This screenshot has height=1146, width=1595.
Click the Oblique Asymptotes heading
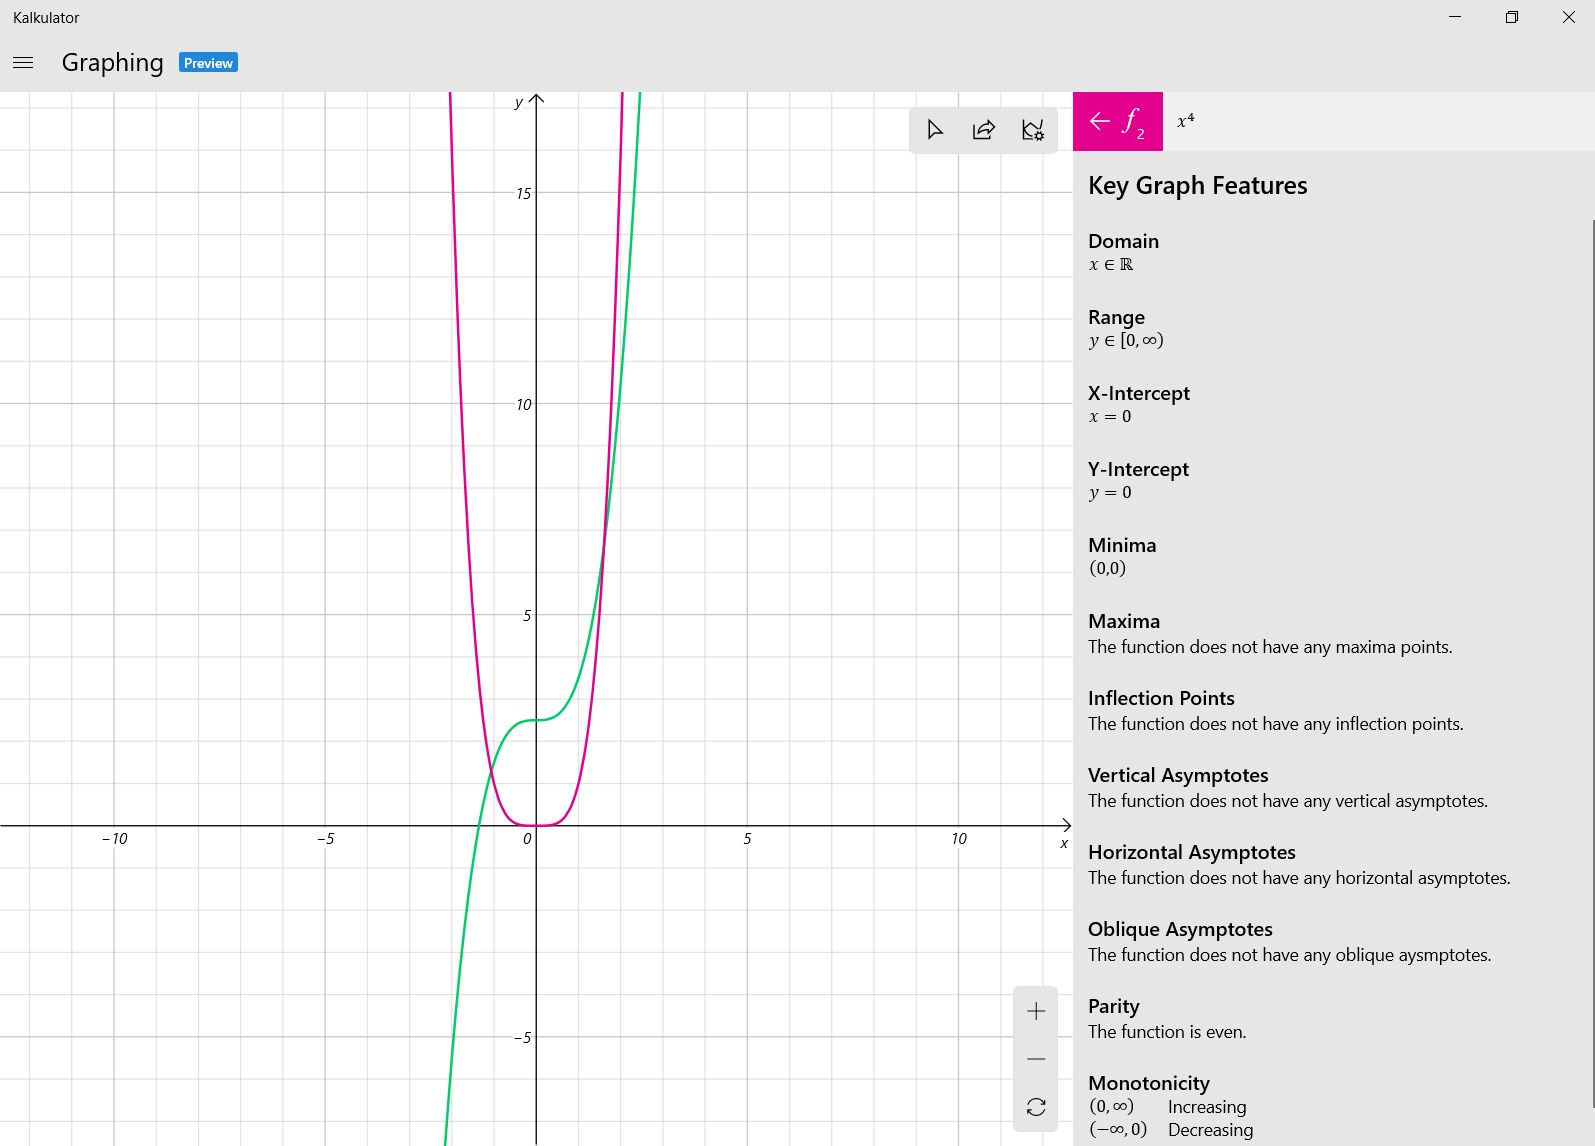[x=1180, y=929]
